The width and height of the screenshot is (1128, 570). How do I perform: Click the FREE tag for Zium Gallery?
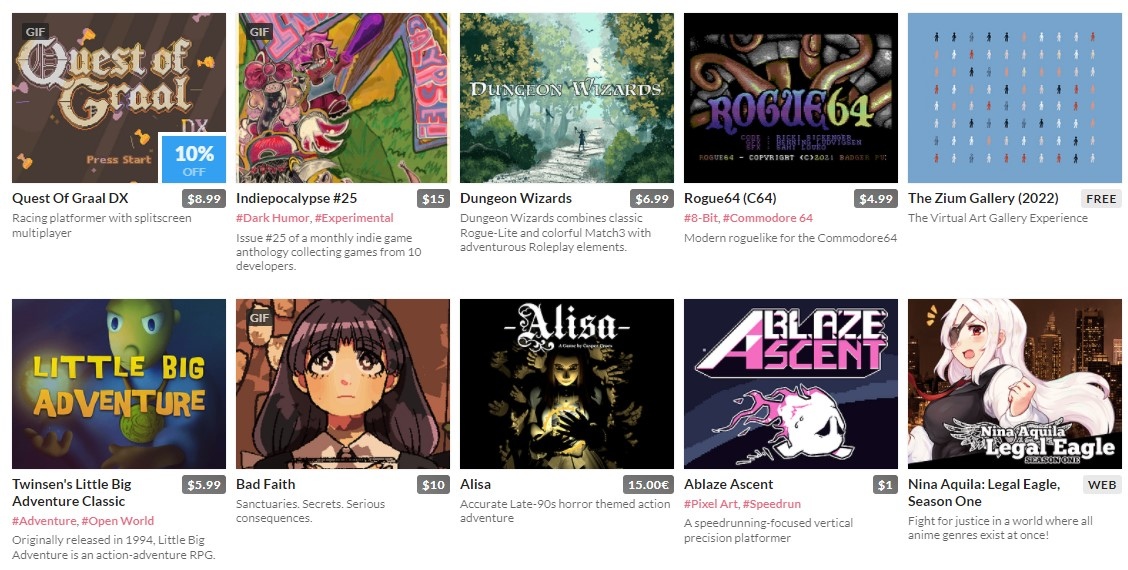1101,199
